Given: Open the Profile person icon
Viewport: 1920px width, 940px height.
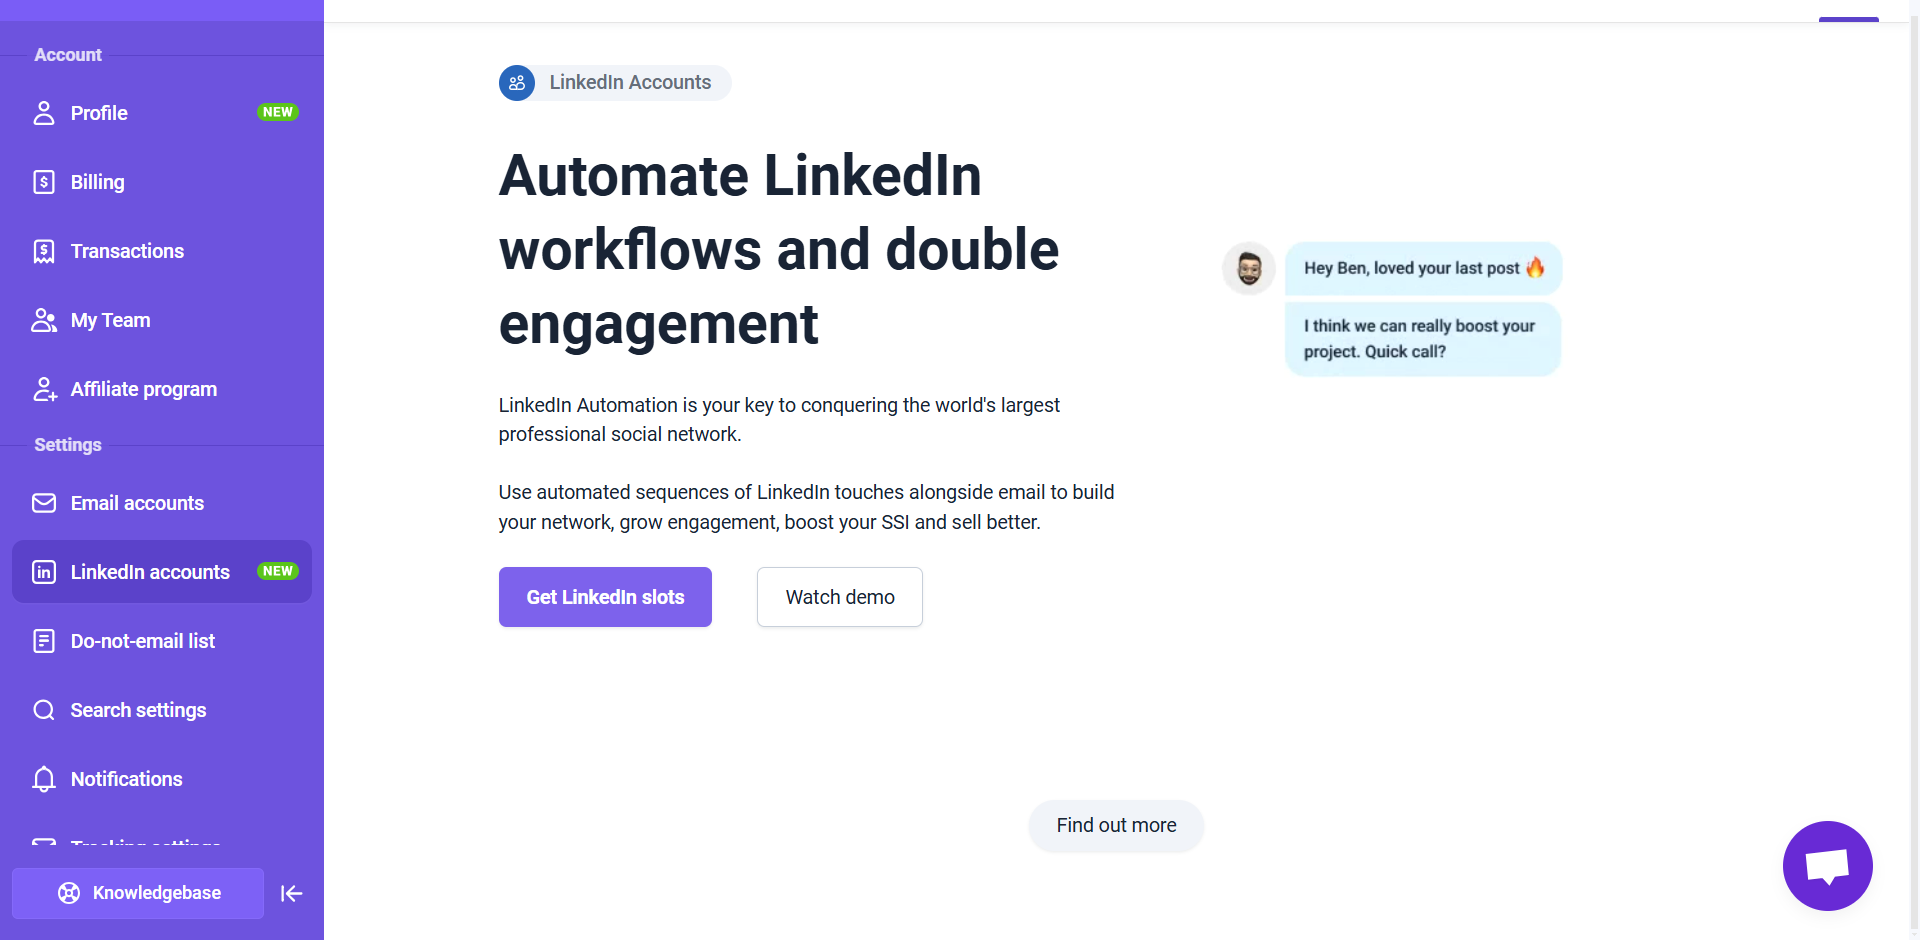Looking at the screenshot, I should [x=44, y=113].
